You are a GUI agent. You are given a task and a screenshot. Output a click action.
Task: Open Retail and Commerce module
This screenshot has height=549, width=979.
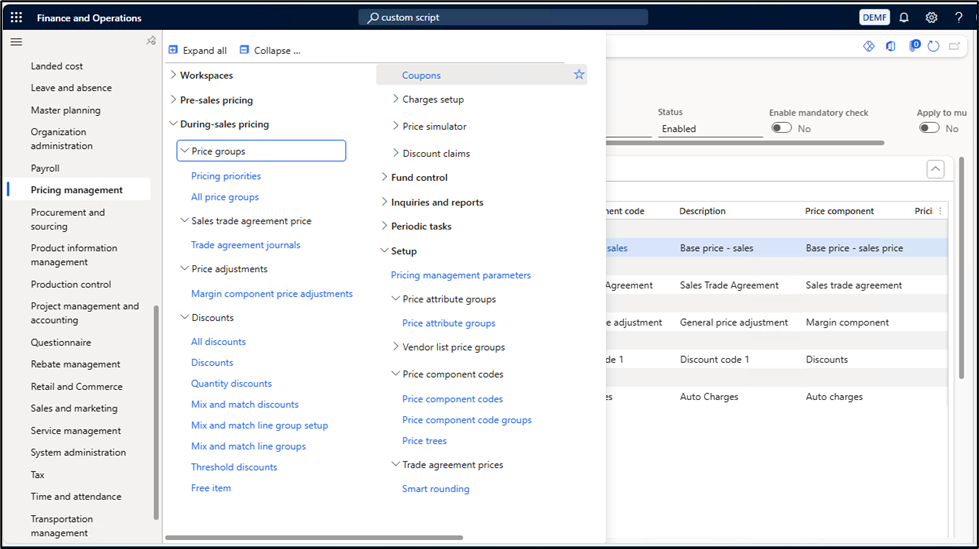tap(77, 386)
